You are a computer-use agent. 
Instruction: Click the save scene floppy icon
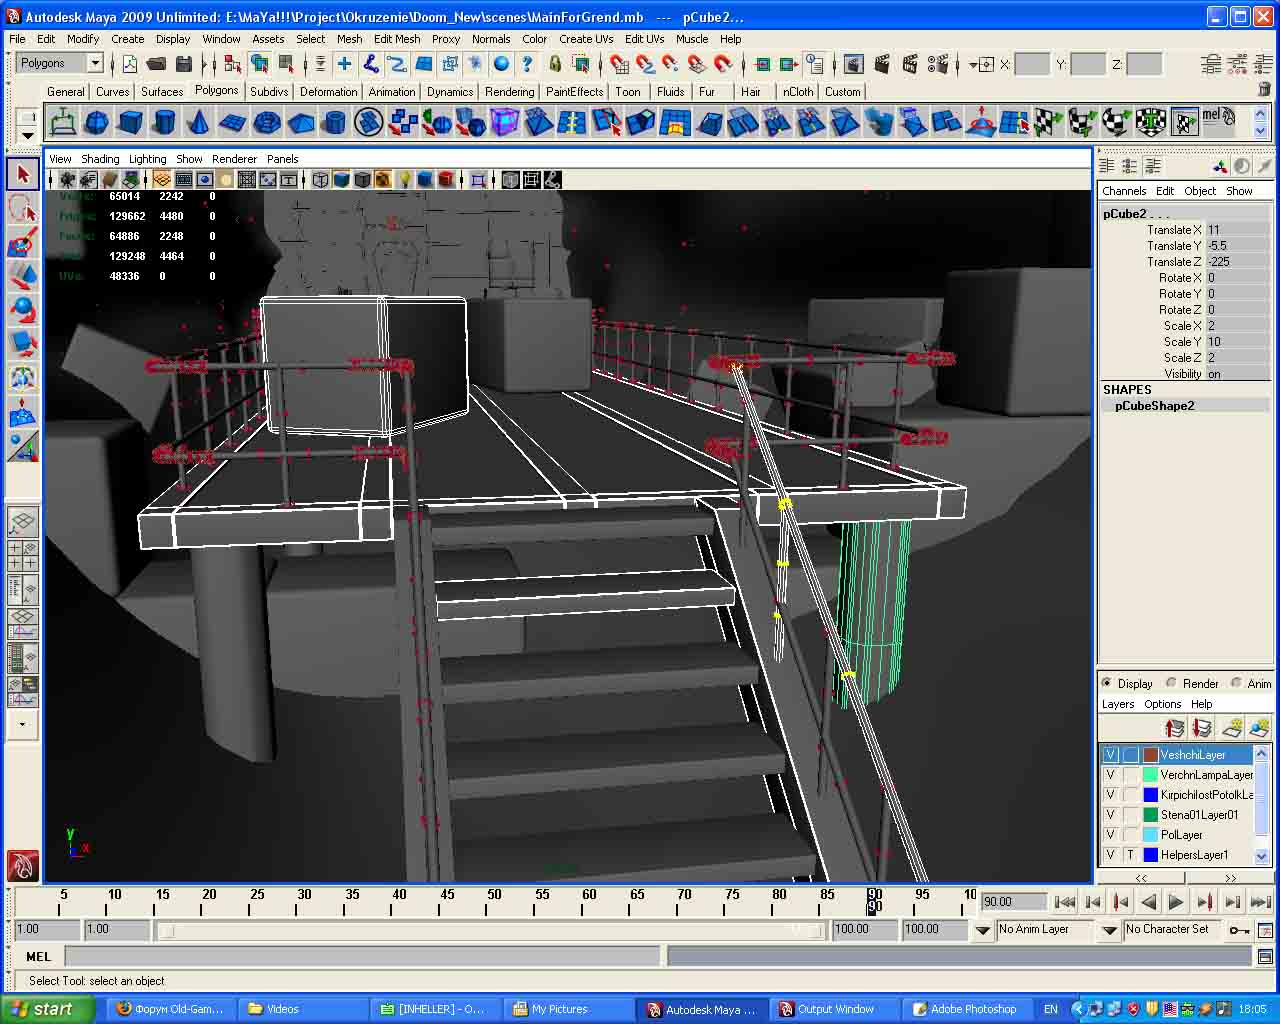point(183,64)
